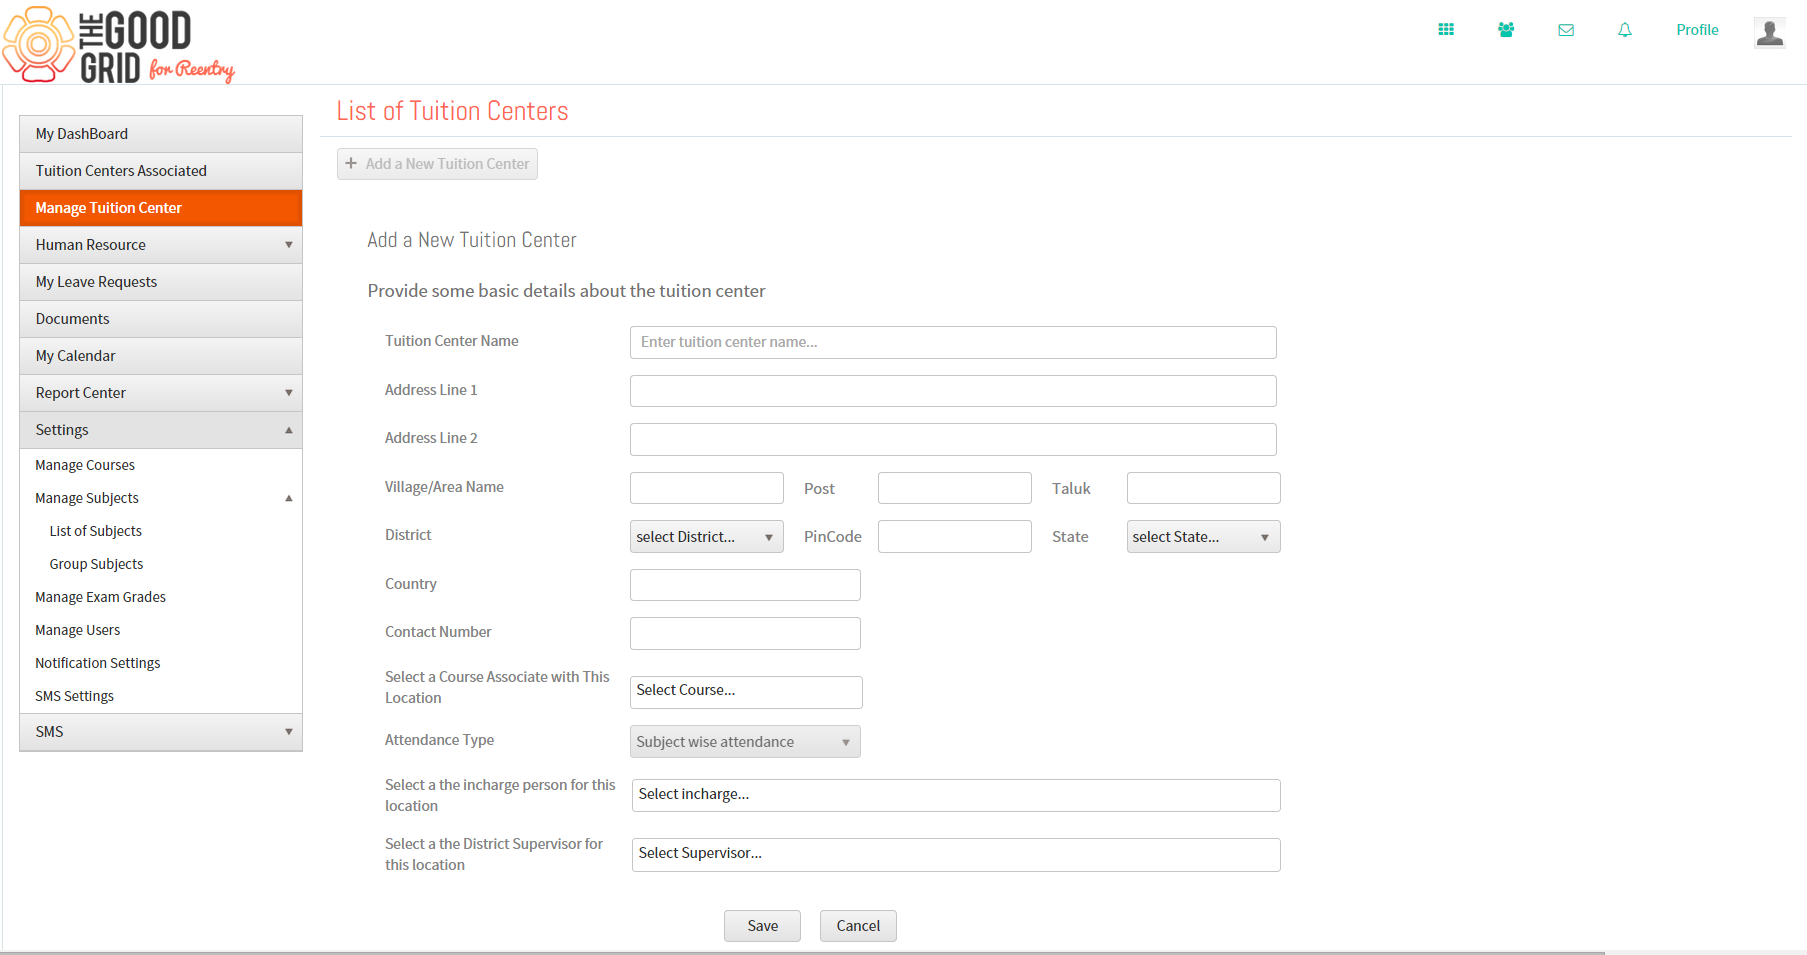
Task: Collapse the Manage Subjects submenu
Action: [x=161, y=498]
